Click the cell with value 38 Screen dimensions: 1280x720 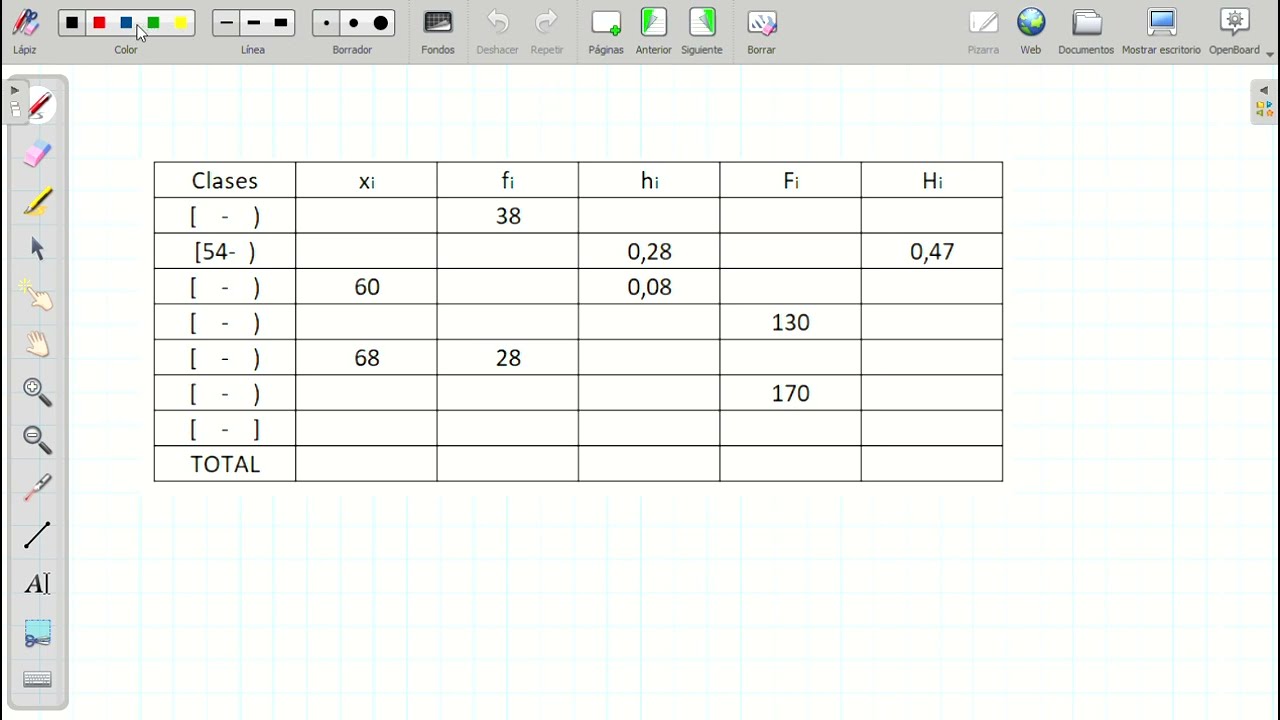click(x=508, y=216)
